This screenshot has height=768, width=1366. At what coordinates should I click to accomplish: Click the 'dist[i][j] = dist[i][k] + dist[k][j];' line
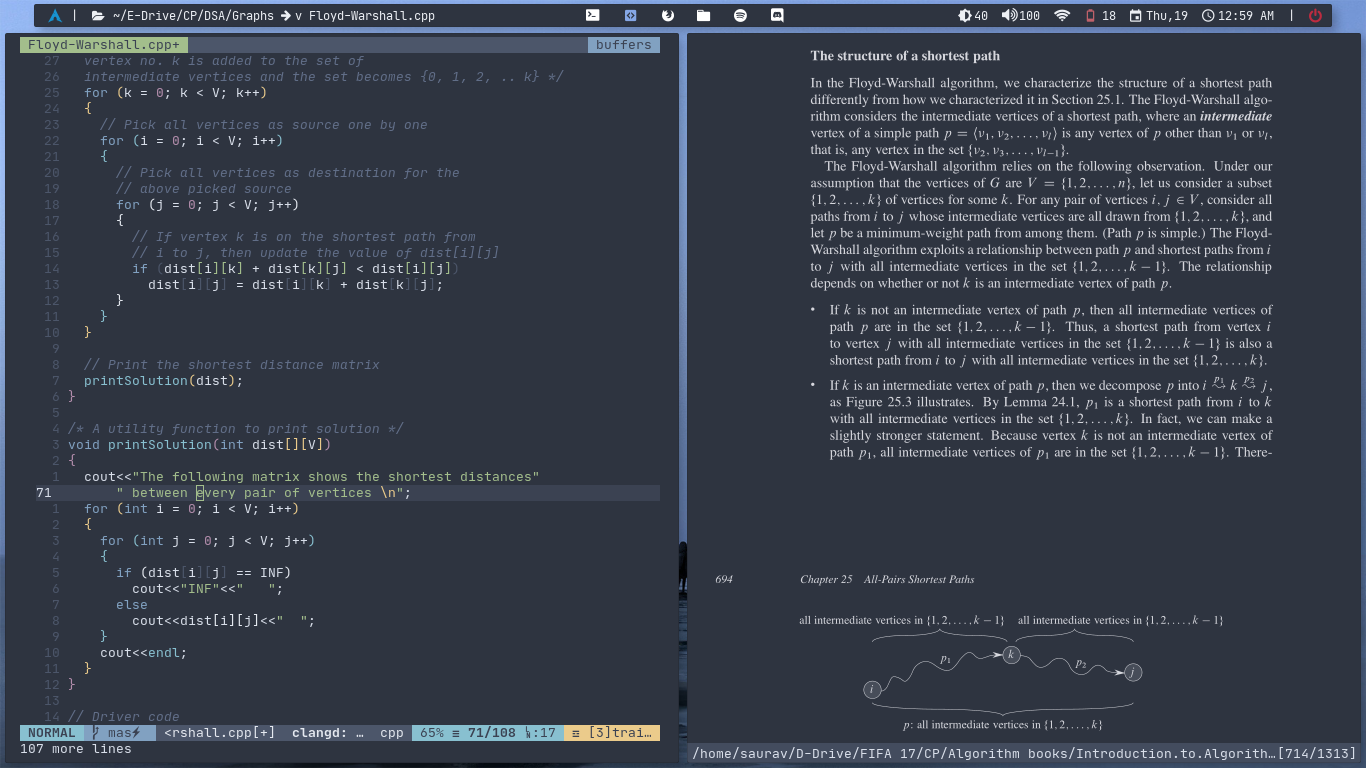pos(295,285)
